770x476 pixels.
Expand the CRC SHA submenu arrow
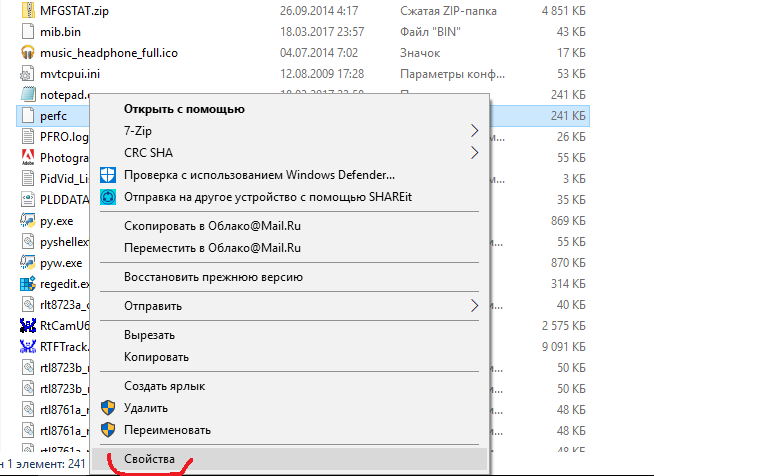[x=474, y=153]
